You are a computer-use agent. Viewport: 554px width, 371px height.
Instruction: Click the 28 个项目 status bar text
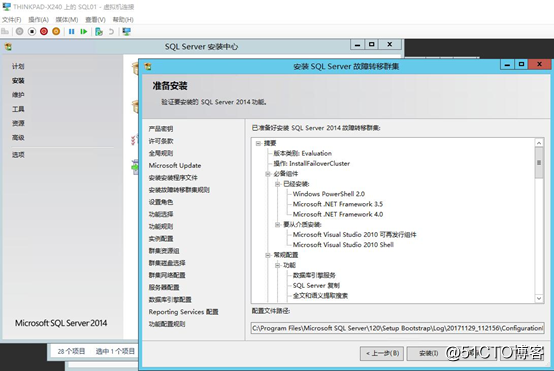click(71, 351)
